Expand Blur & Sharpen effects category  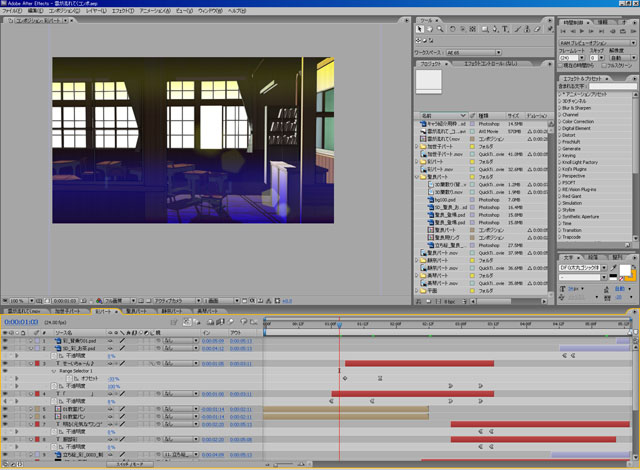(x=560, y=108)
